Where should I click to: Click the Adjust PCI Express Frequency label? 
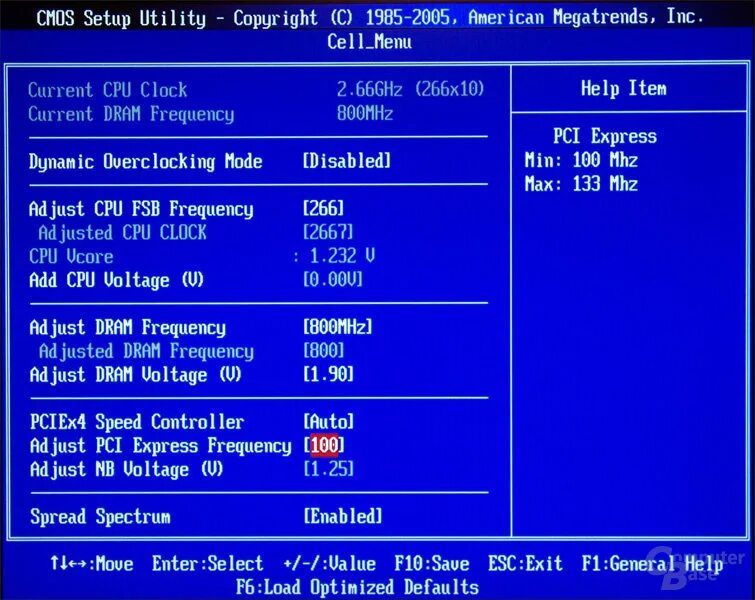tap(160, 446)
